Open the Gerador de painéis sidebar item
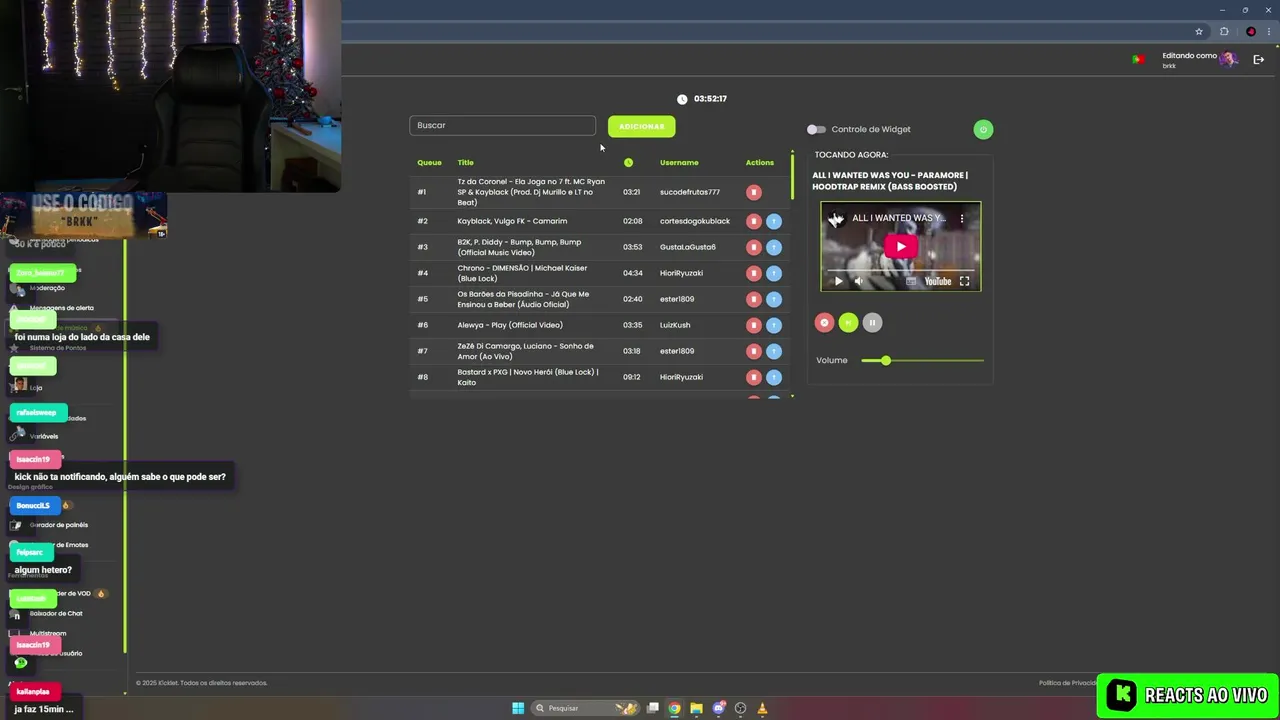 (x=58, y=525)
